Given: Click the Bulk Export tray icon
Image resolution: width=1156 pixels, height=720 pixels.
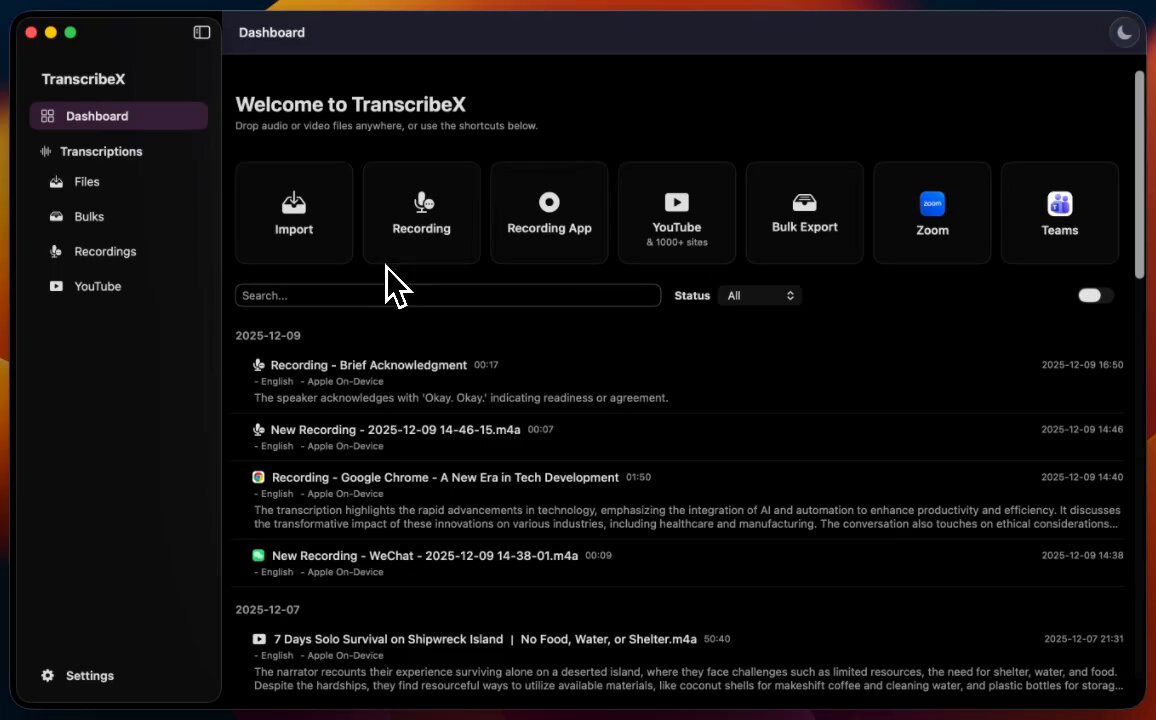Looking at the screenshot, I should [804, 203].
